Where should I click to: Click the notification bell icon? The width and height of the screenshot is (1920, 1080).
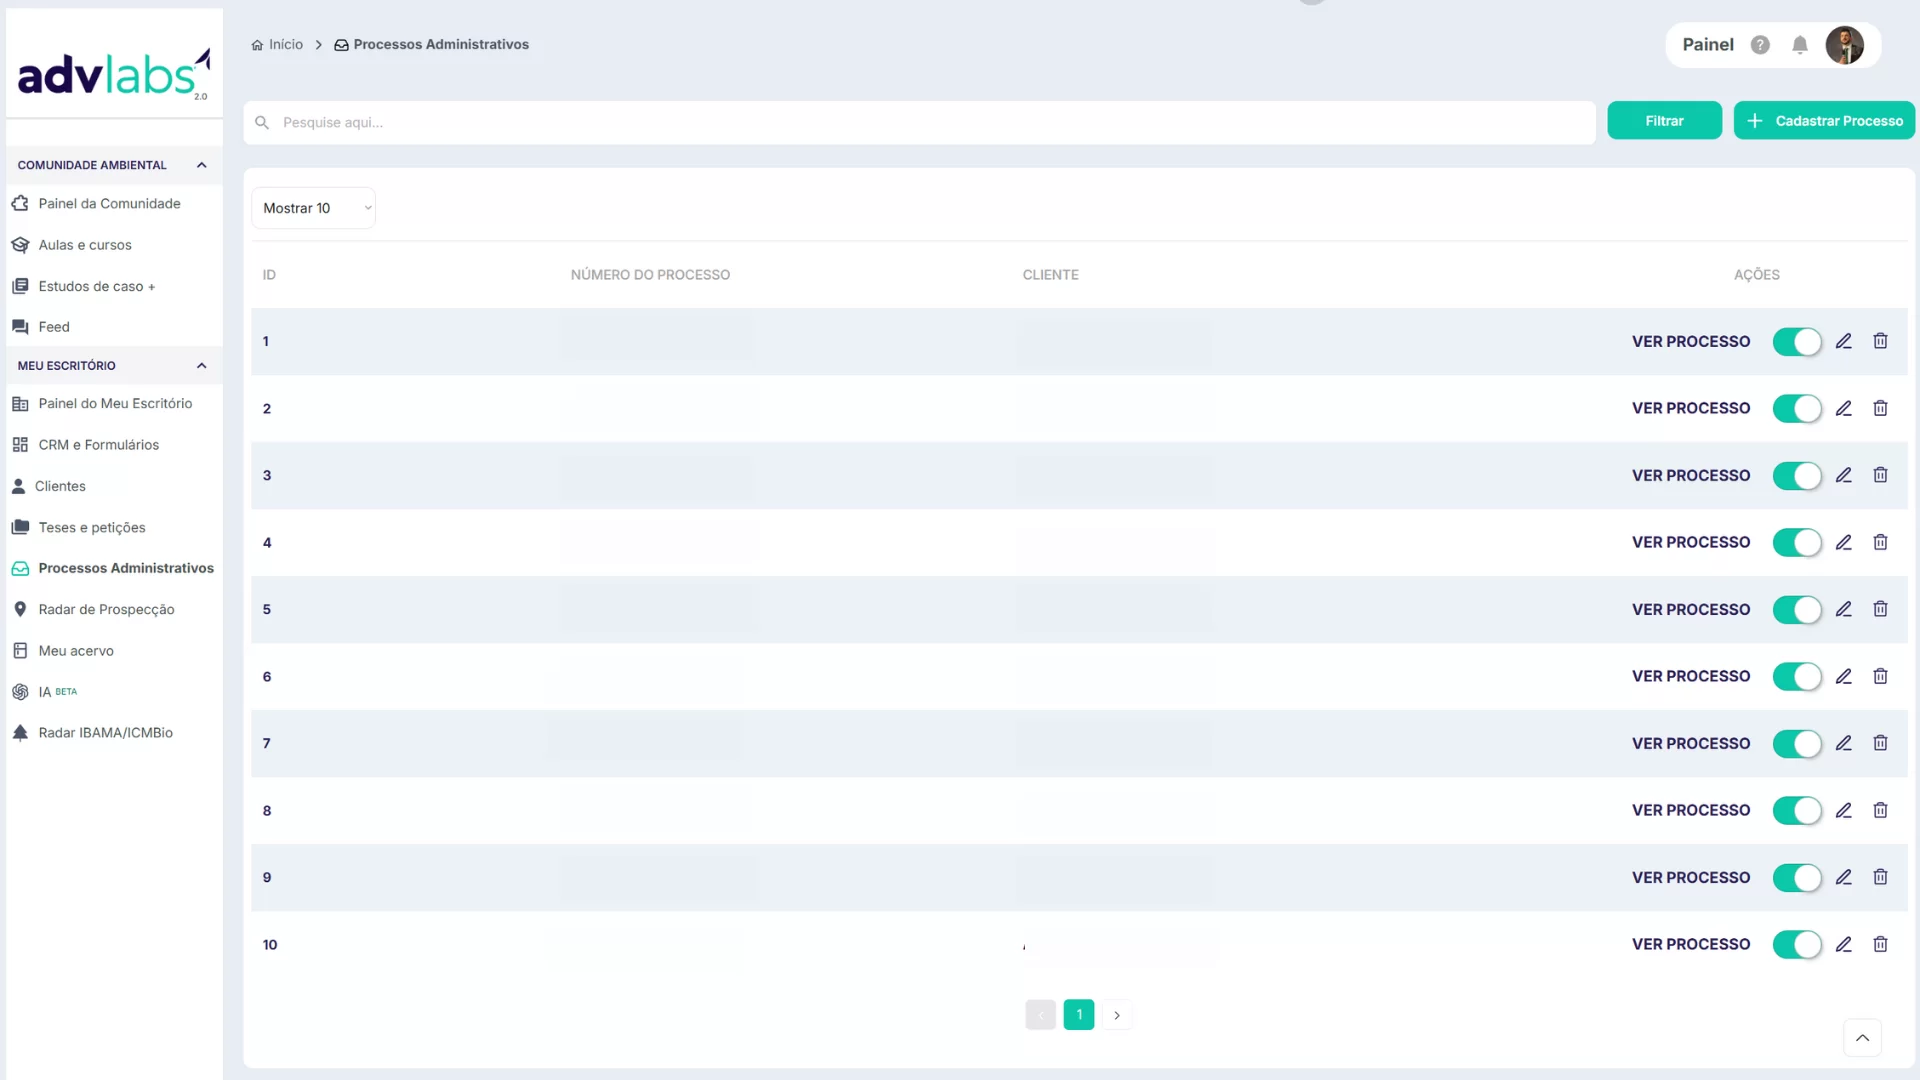click(x=1800, y=45)
